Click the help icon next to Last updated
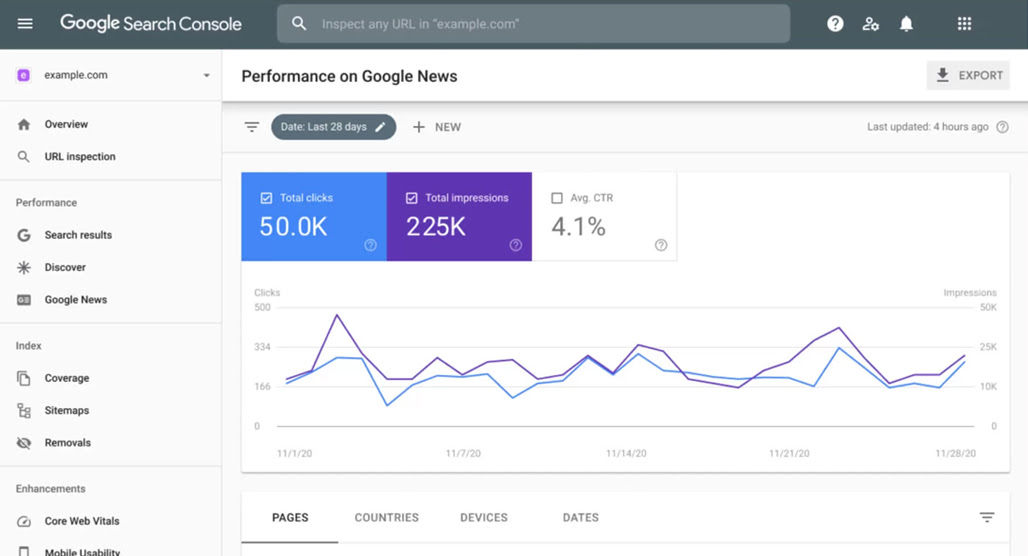 pos(1002,127)
